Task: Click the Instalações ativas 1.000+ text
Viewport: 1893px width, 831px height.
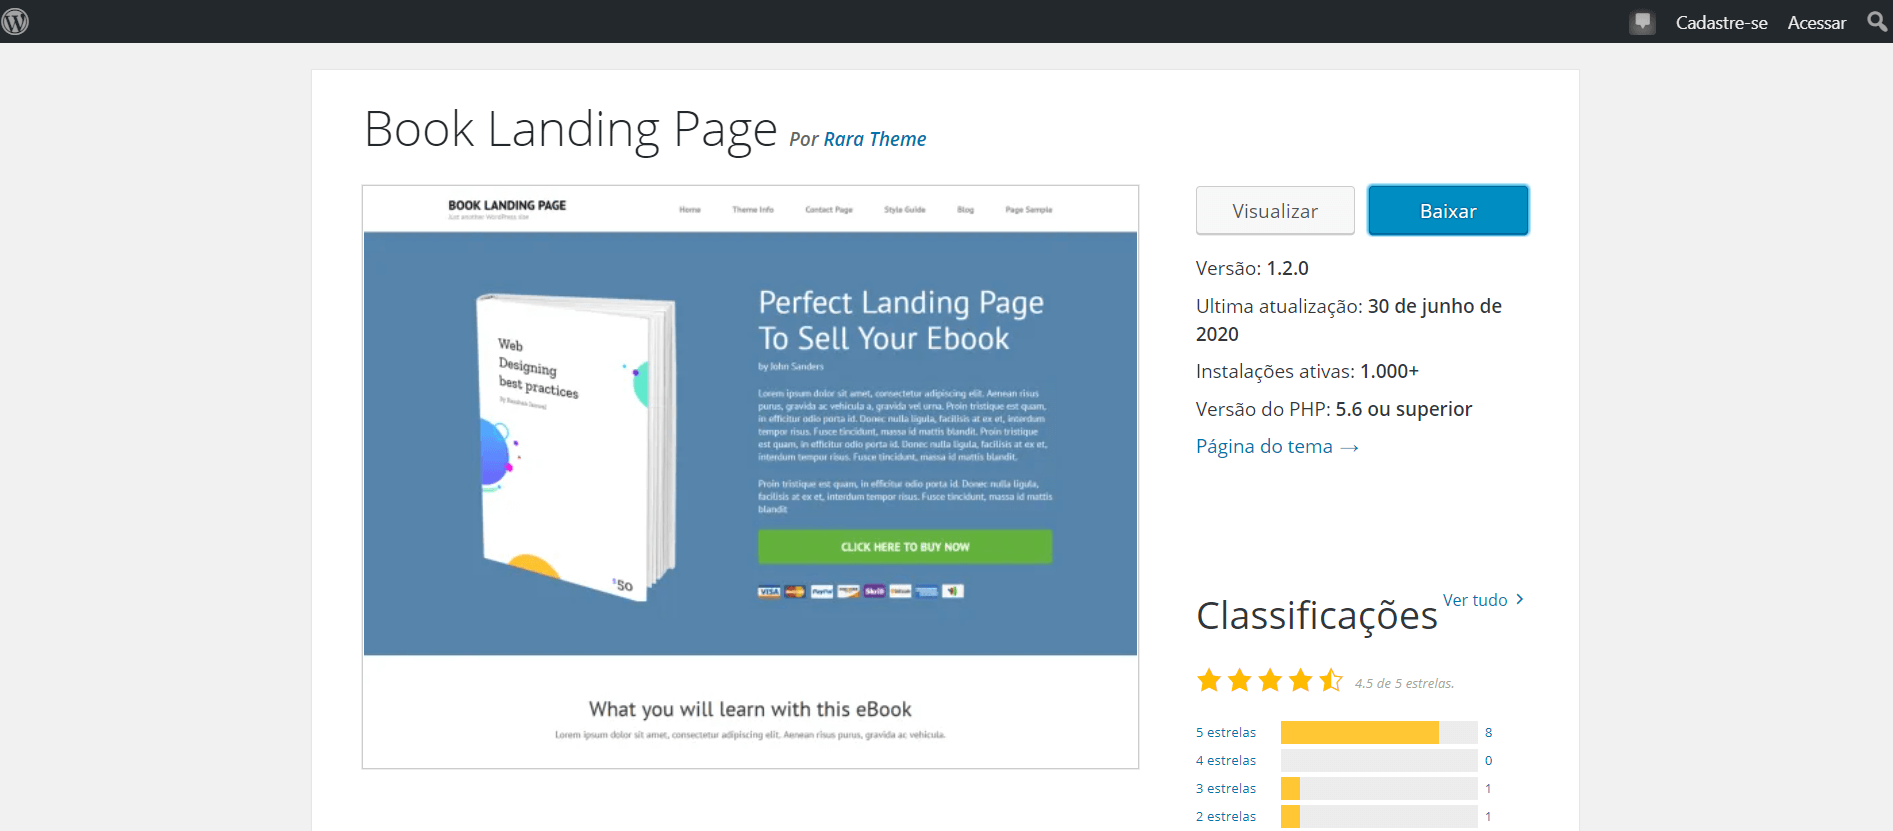Action: click(1307, 371)
